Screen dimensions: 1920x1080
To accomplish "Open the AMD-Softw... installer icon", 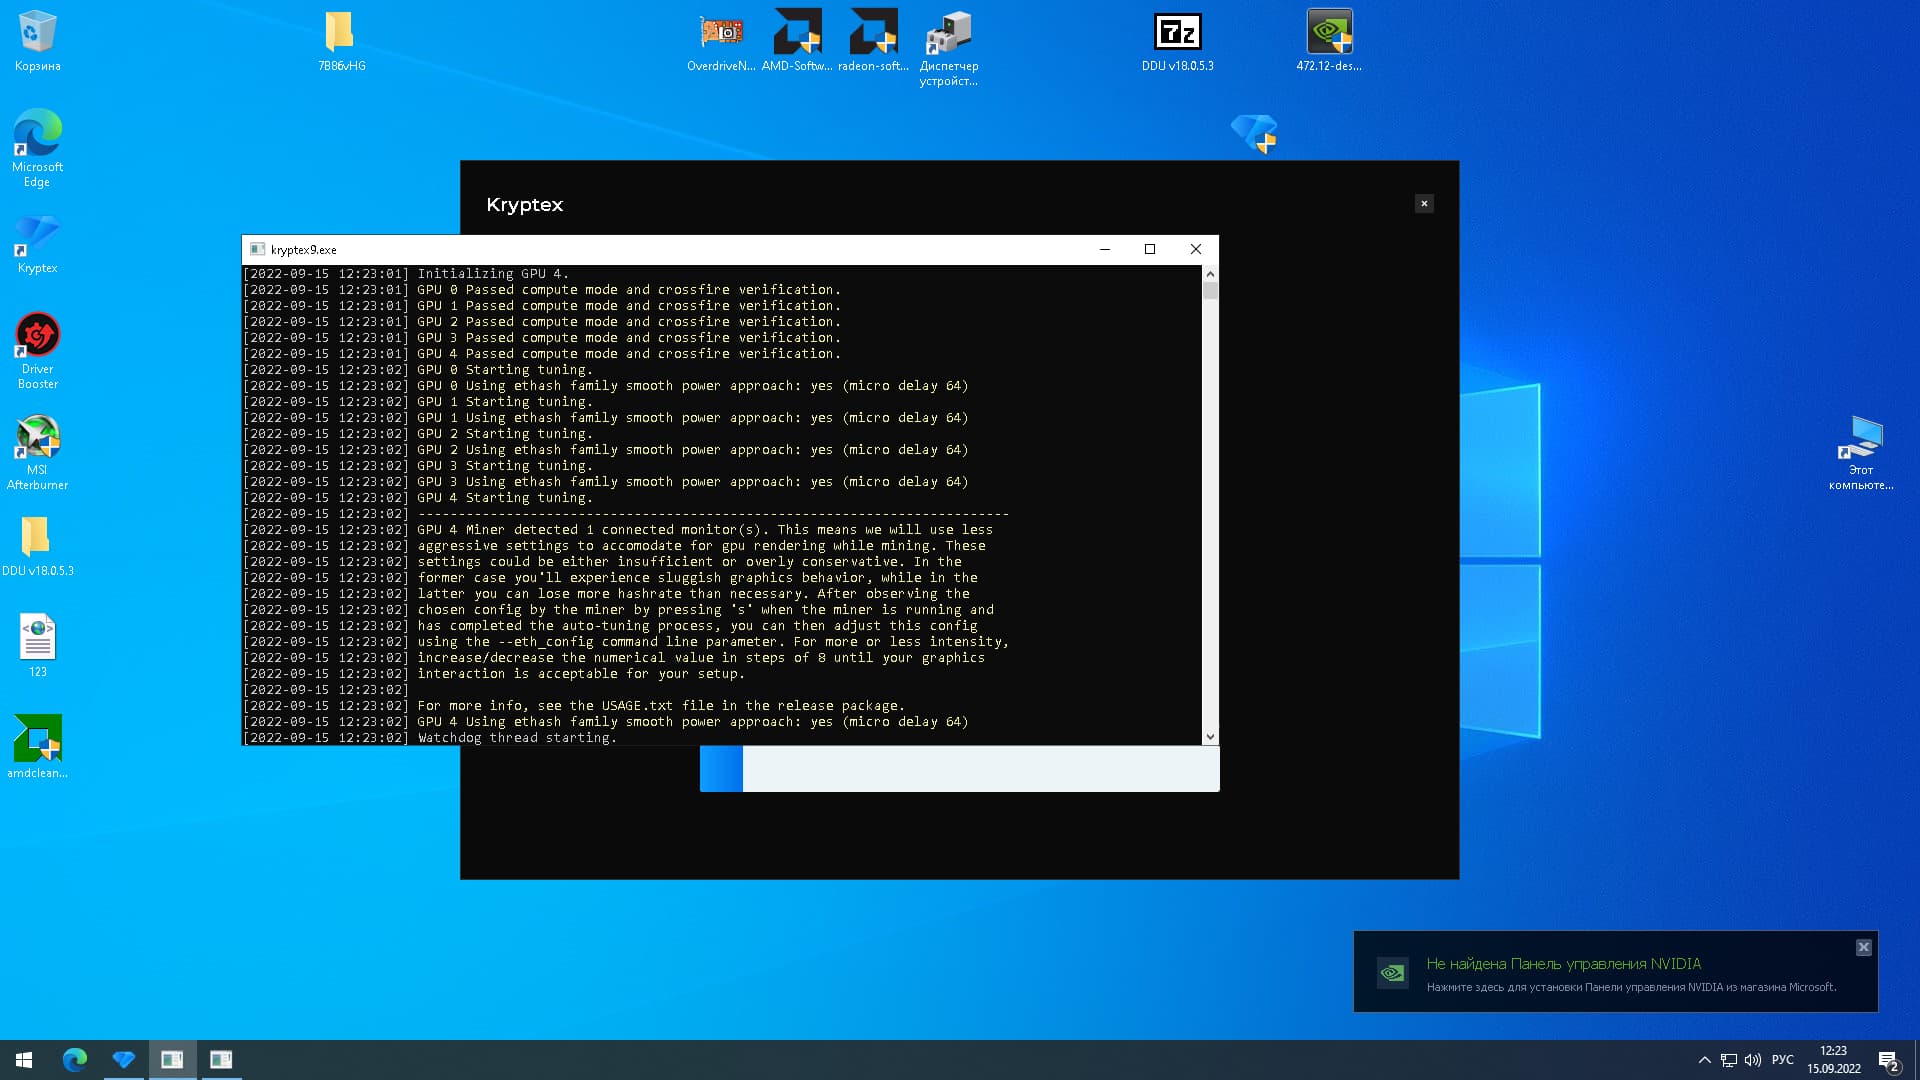I will (x=797, y=41).
